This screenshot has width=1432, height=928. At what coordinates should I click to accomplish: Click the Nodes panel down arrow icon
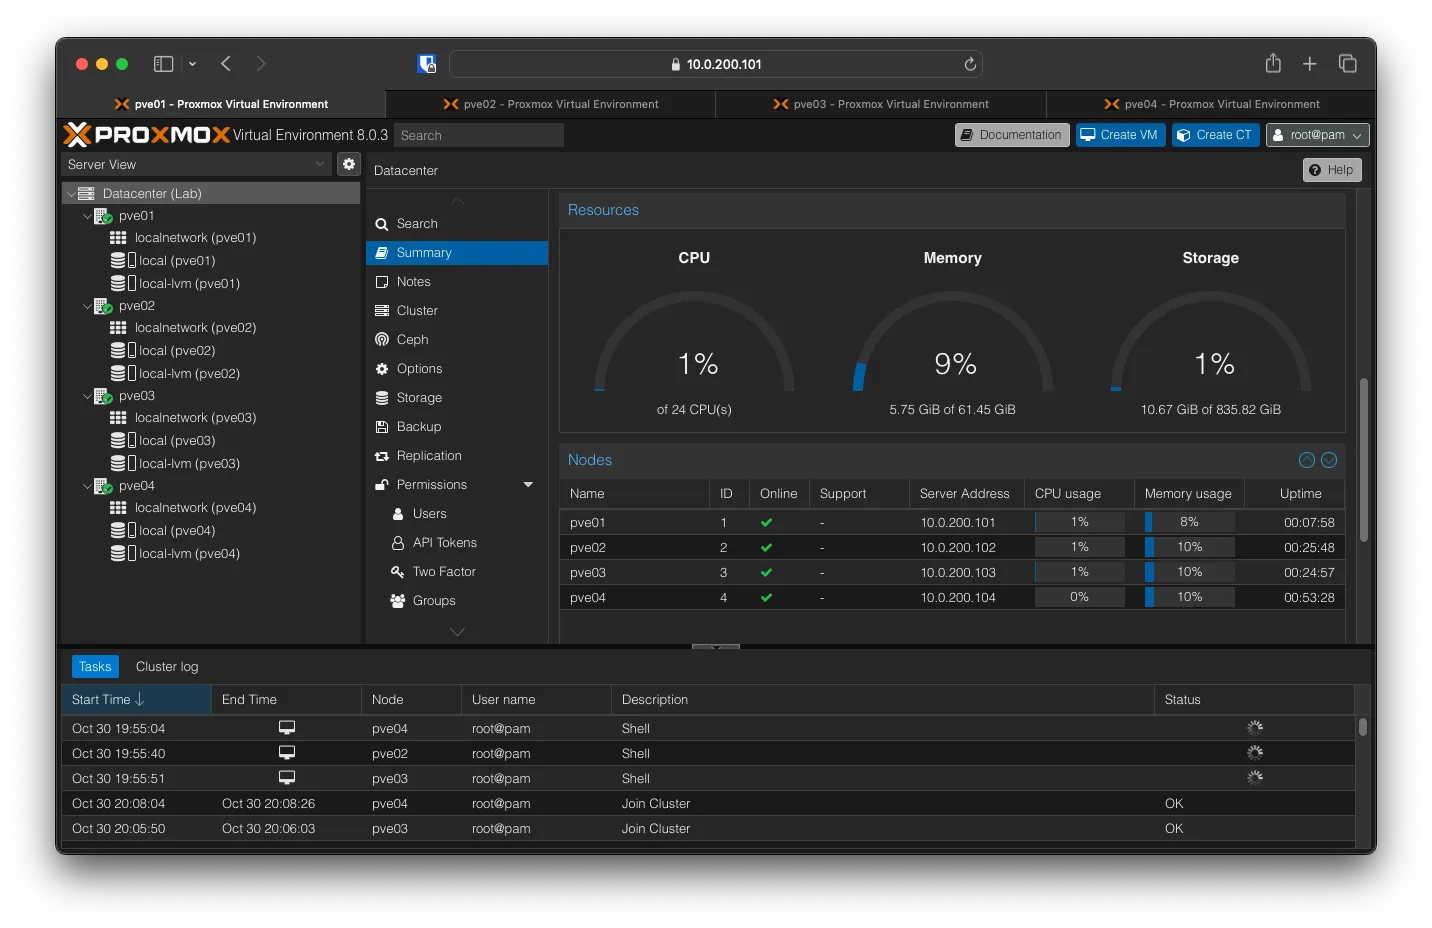(x=1329, y=460)
